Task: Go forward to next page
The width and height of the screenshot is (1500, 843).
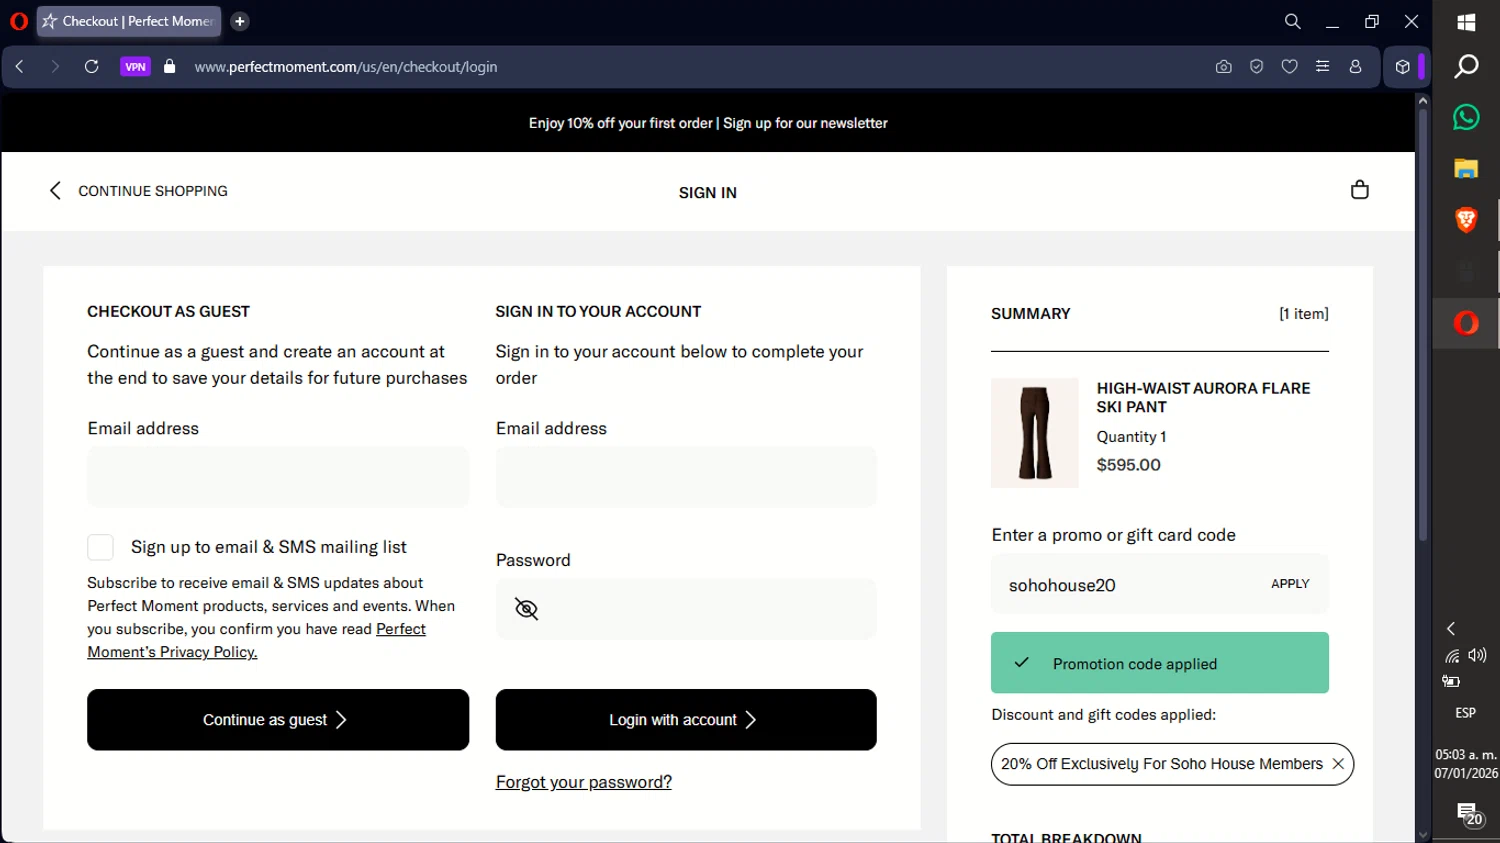Action: click(55, 67)
